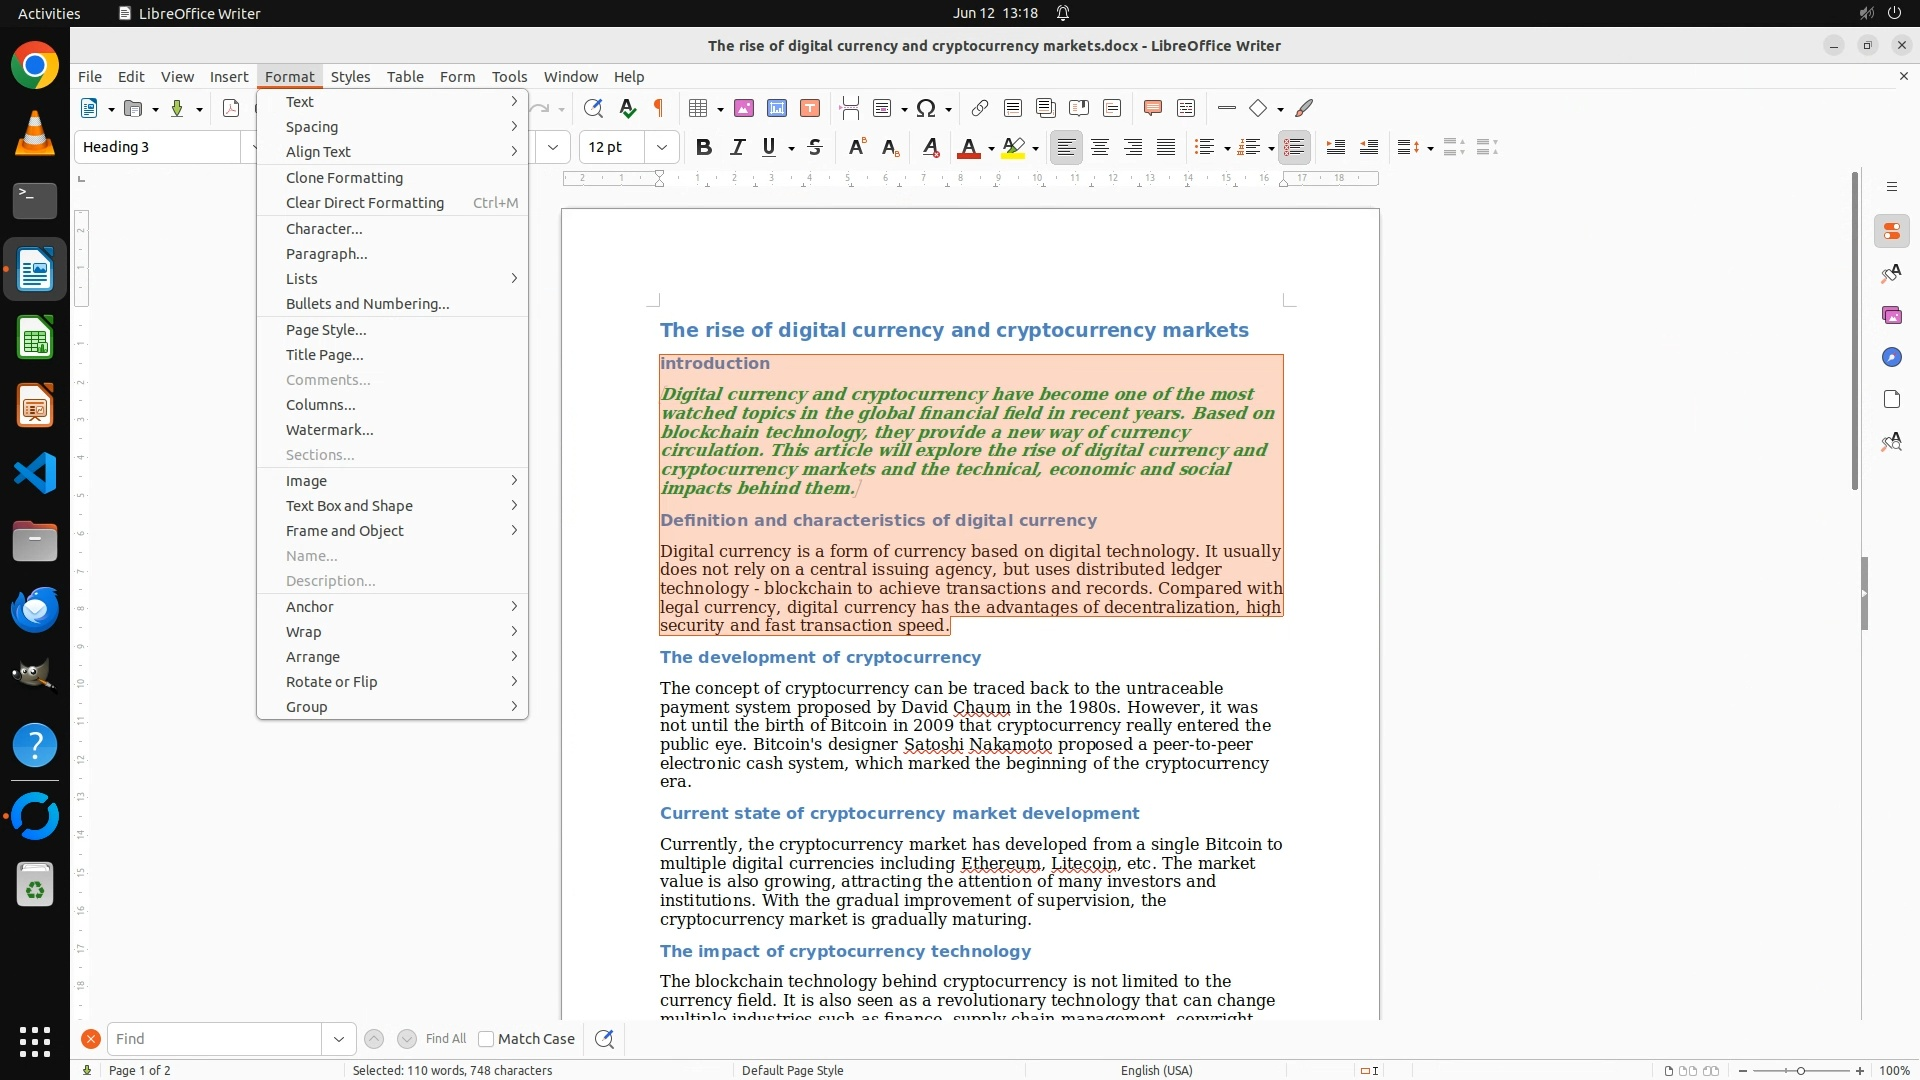
Task: Click the Strikethrough icon
Action: tap(815, 148)
